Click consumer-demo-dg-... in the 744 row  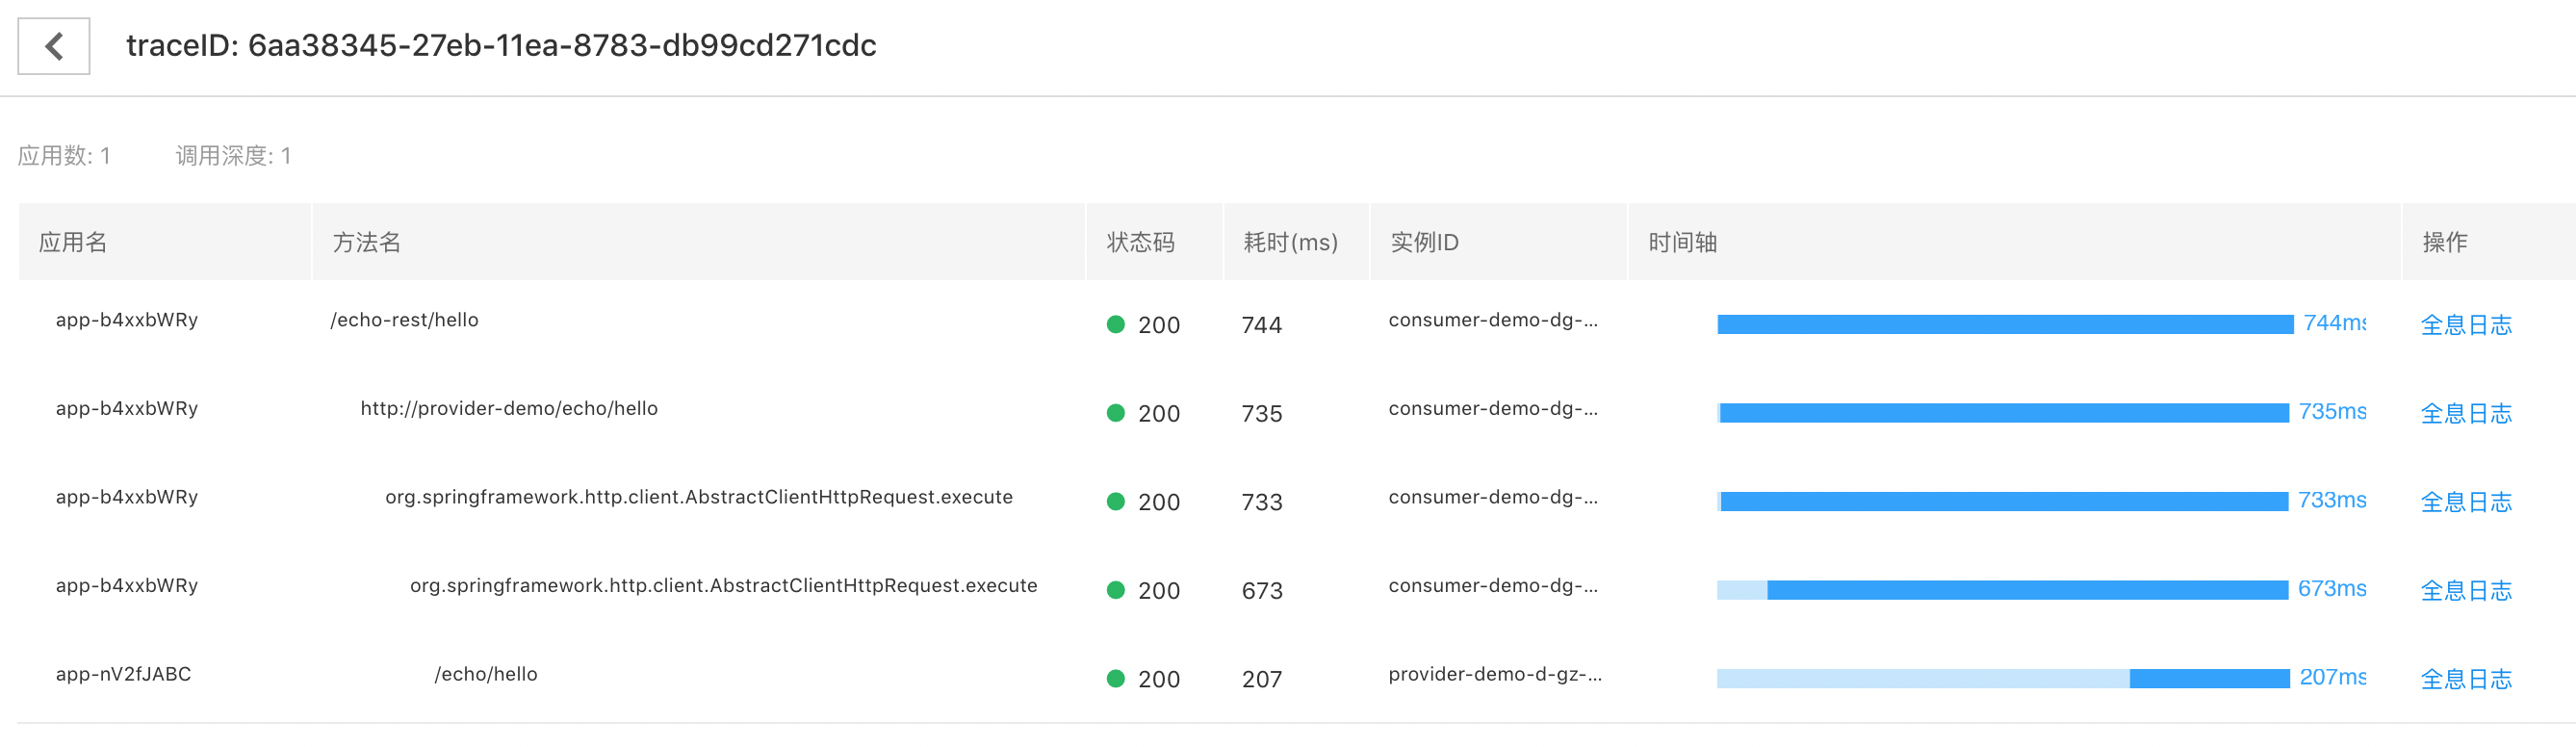[1493, 321]
